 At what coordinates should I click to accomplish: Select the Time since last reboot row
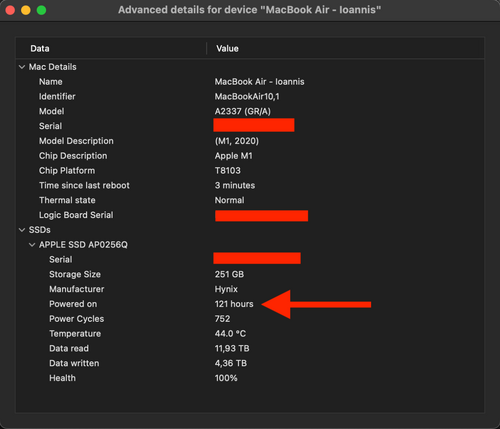pos(250,185)
